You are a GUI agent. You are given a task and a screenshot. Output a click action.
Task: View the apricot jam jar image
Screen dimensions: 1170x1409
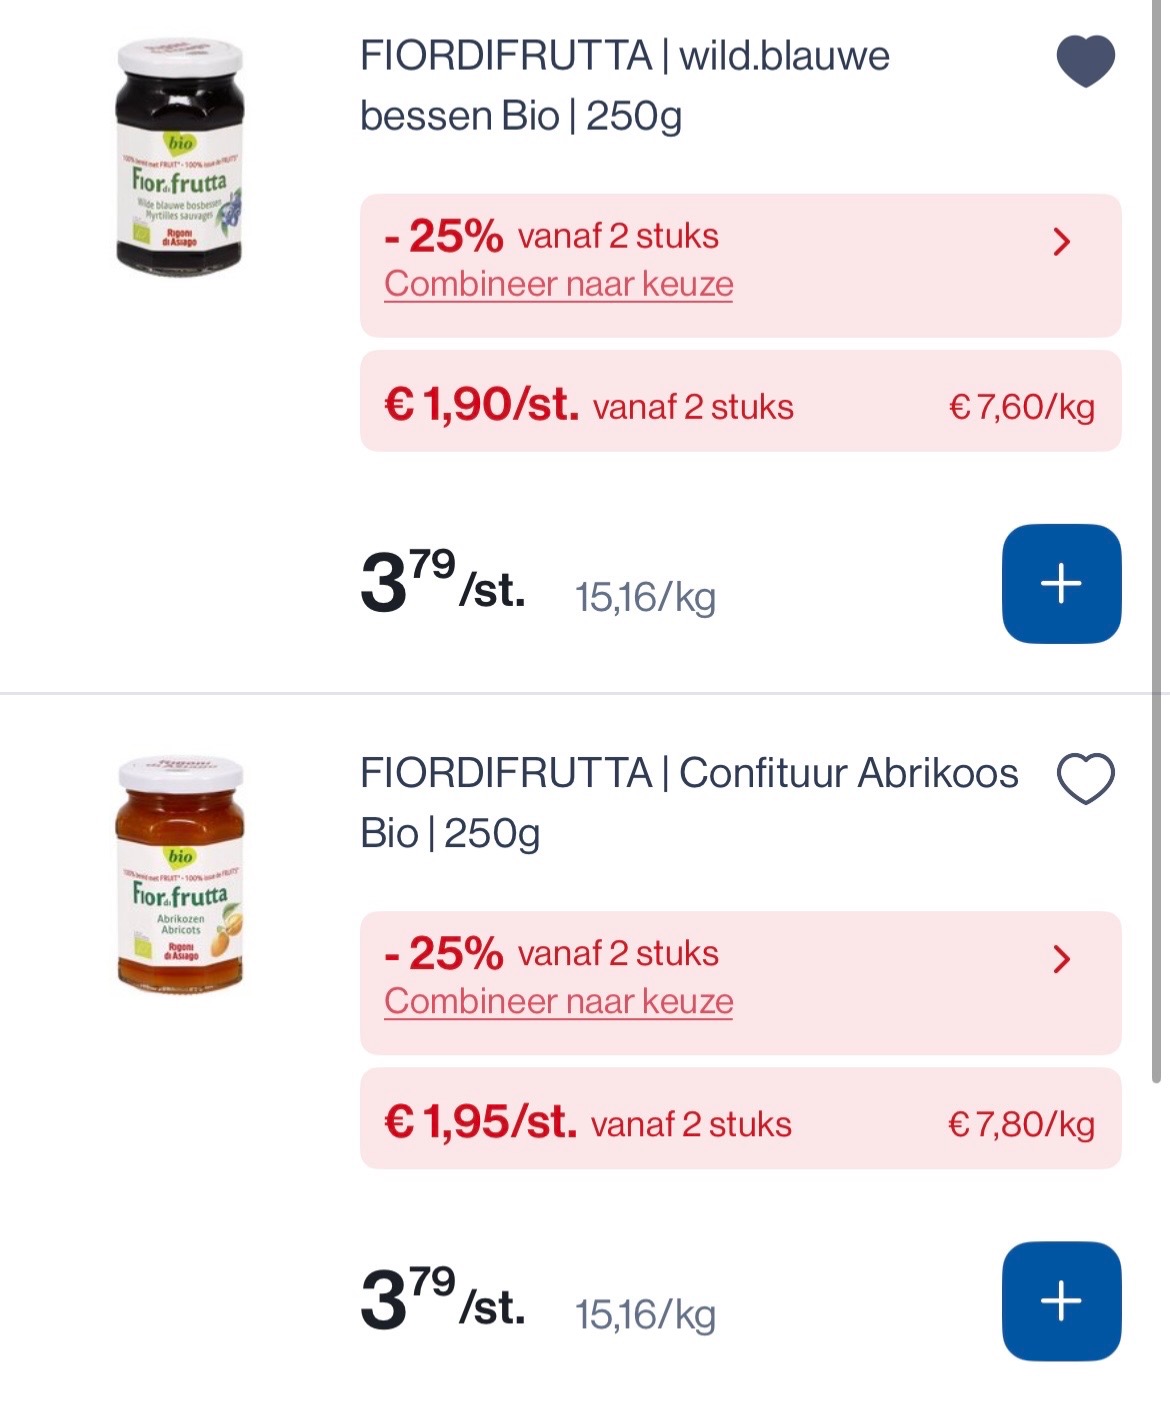tap(180, 875)
